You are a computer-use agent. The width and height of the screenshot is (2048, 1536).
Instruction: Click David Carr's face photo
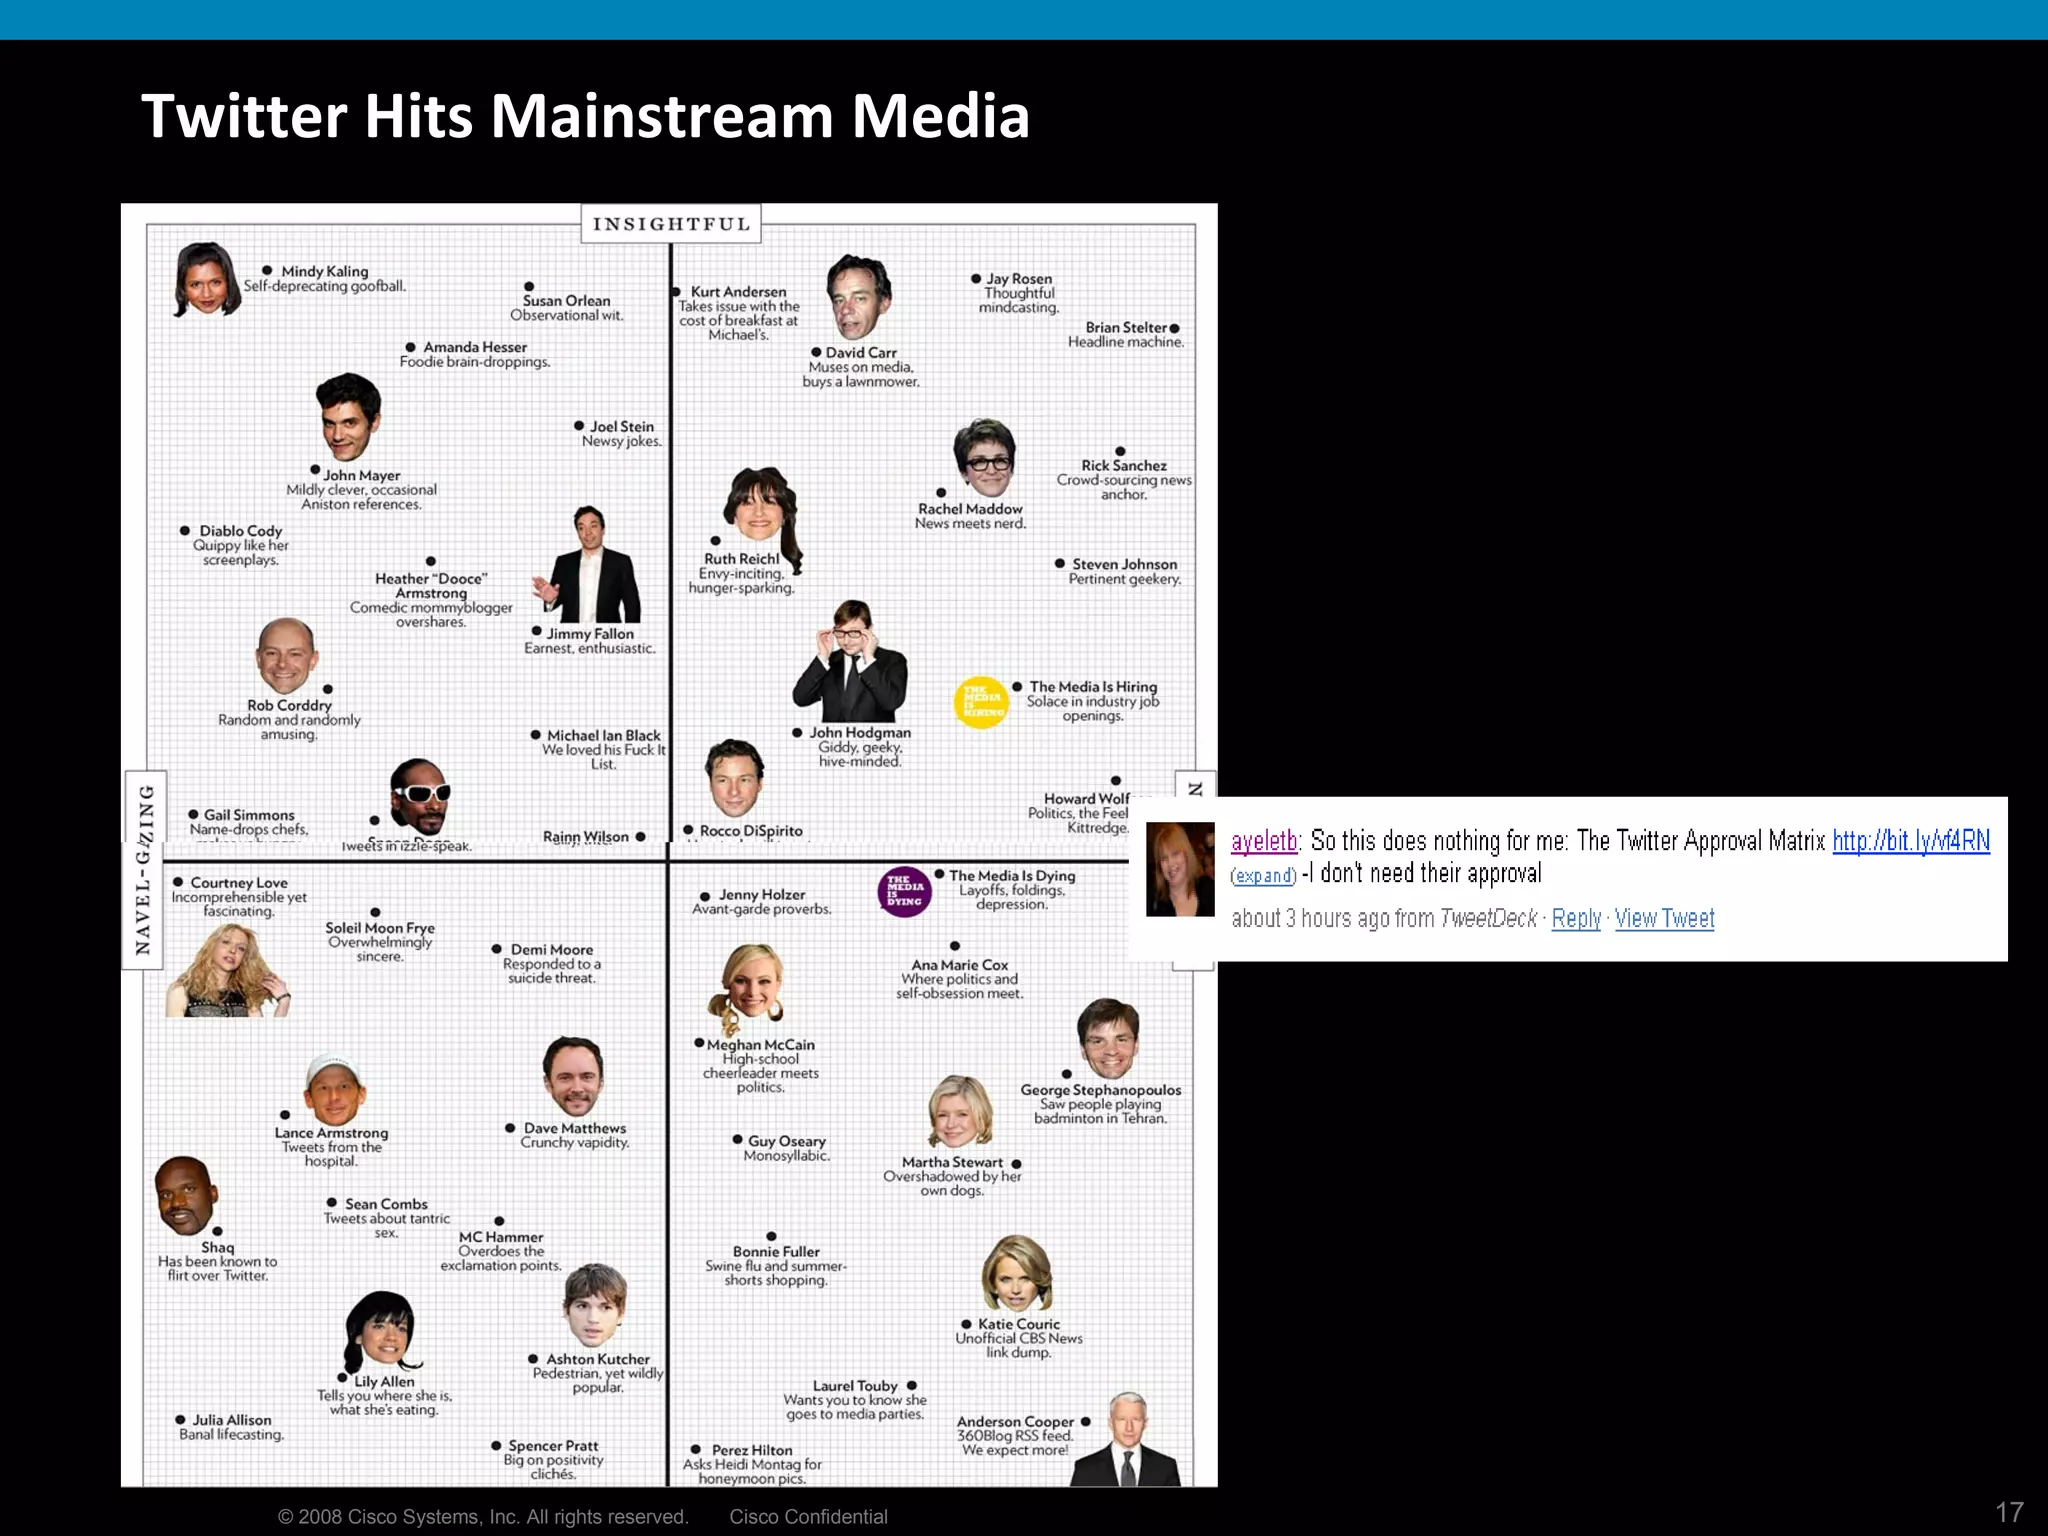(859, 298)
